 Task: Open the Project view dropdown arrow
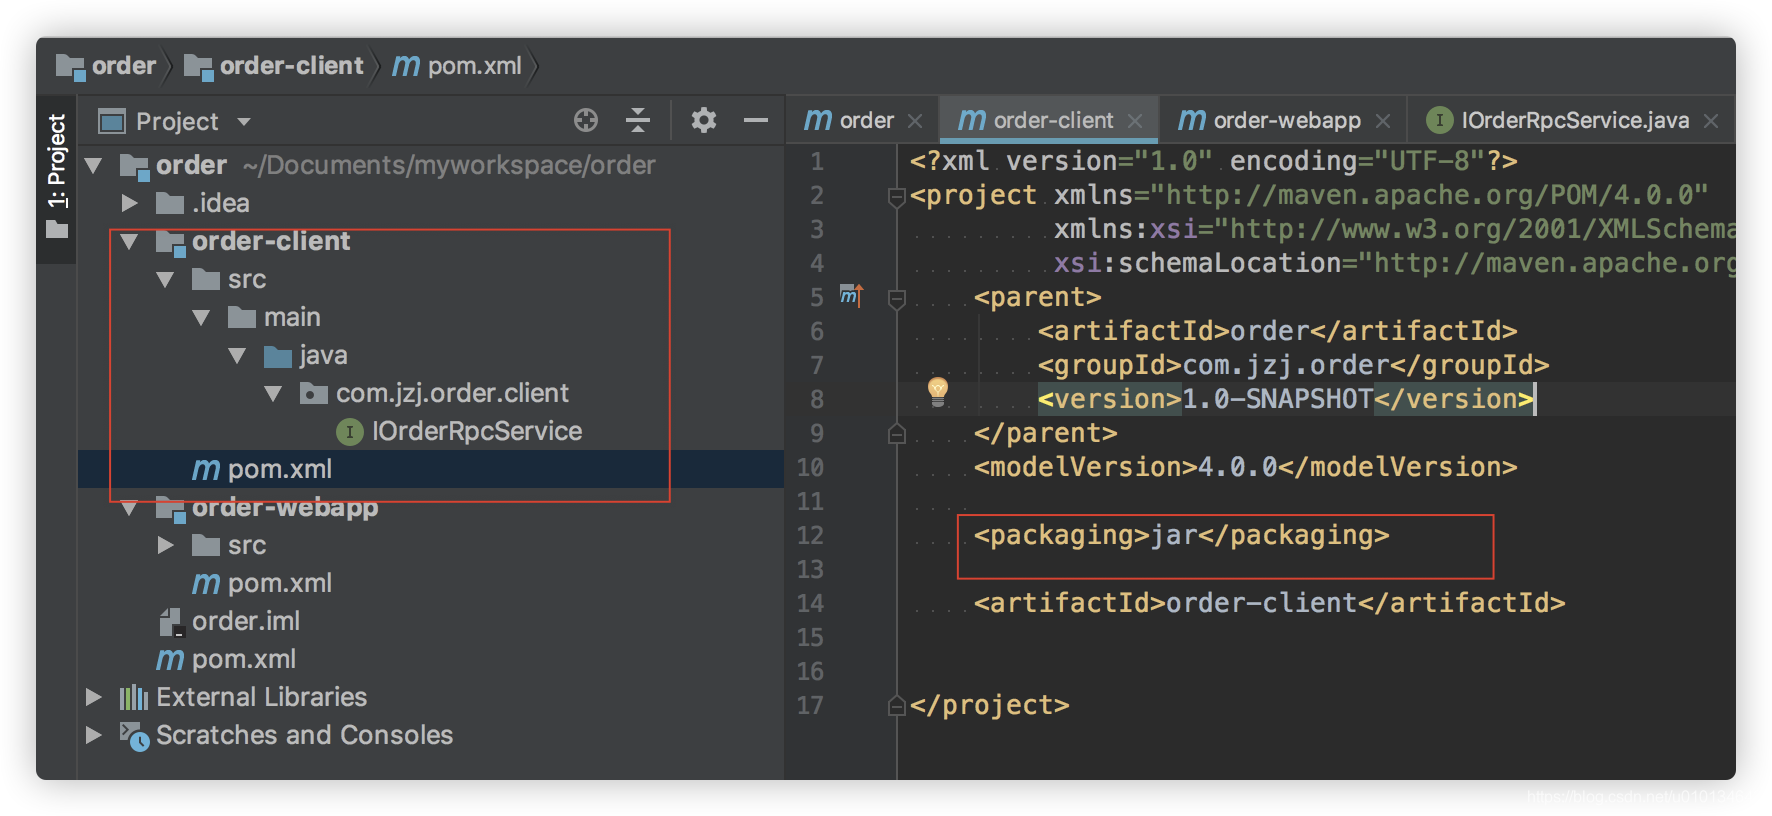point(244,122)
